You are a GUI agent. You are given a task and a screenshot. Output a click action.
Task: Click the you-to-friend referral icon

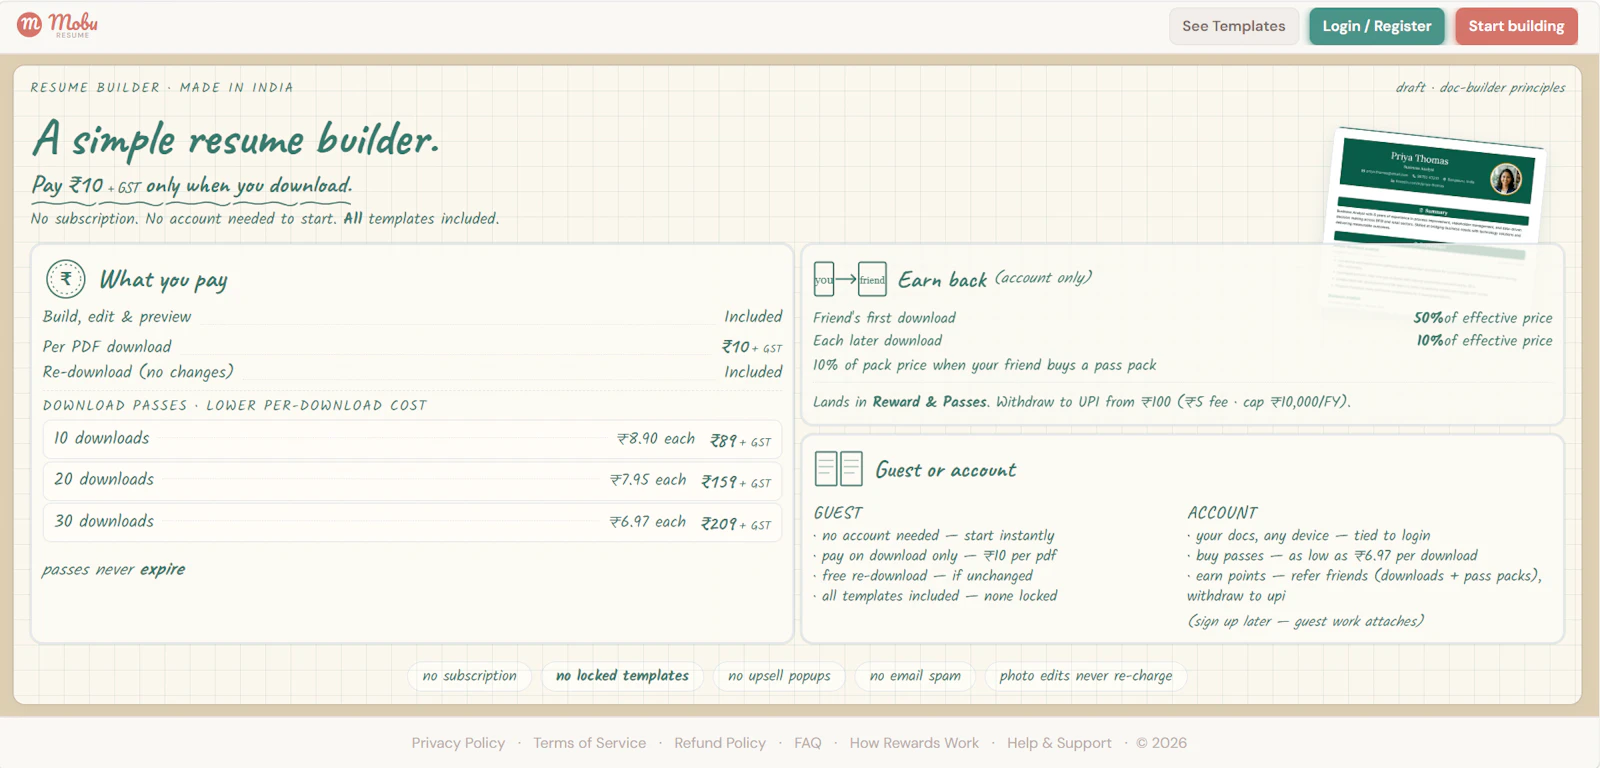point(850,280)
